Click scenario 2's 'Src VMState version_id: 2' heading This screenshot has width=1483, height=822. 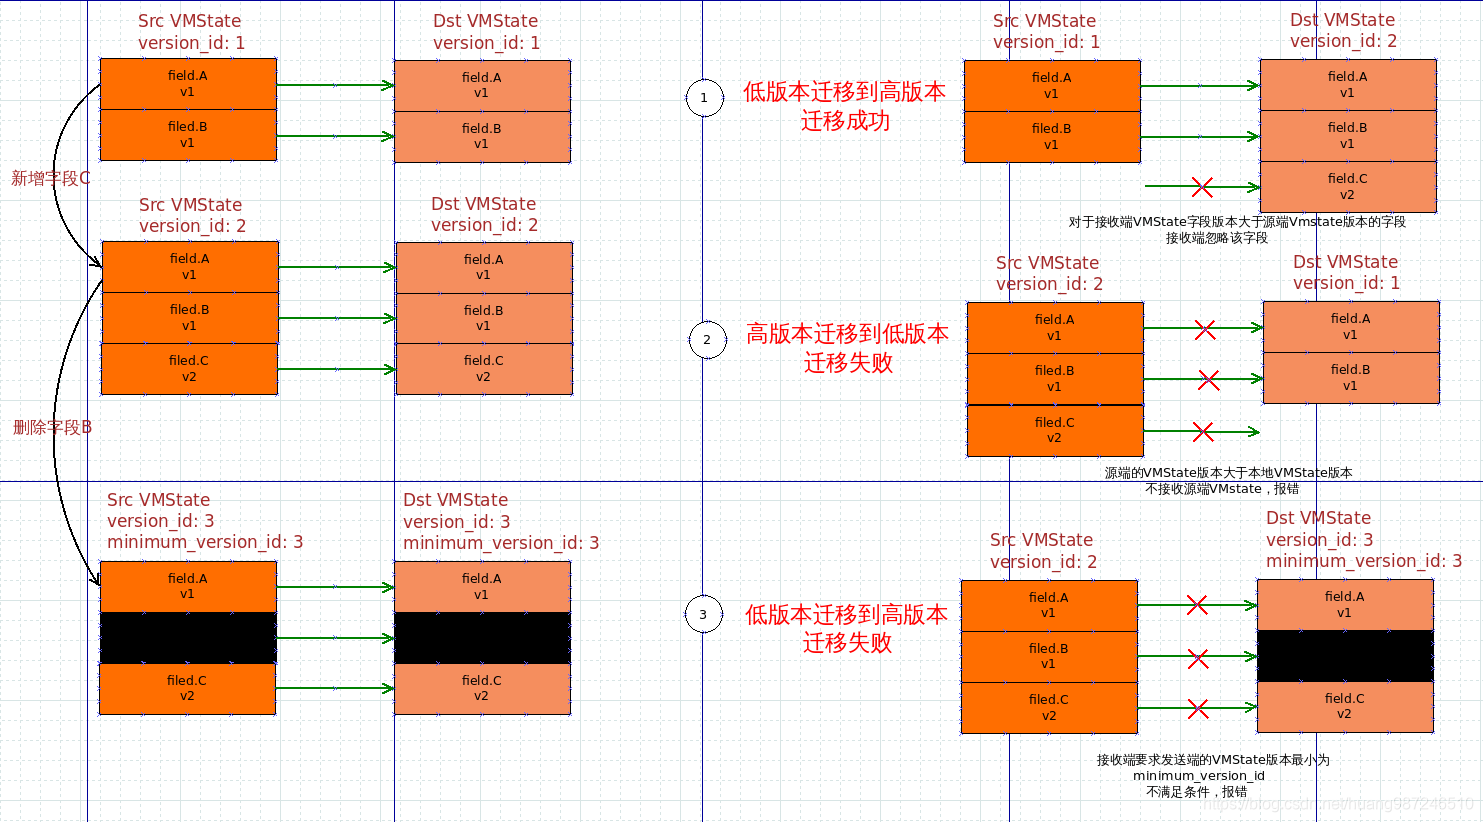[x=1049, y=273]
